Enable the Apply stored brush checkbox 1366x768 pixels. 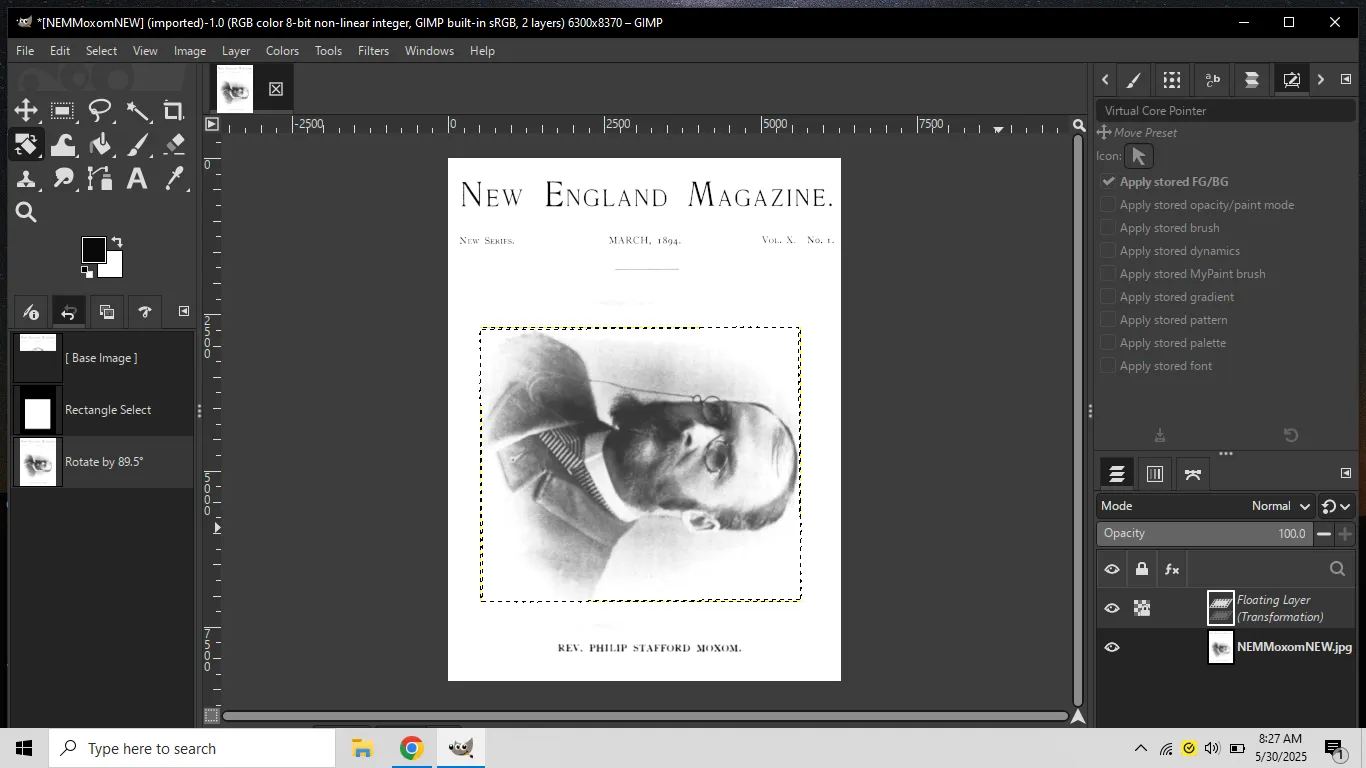tap(1108, 227)
